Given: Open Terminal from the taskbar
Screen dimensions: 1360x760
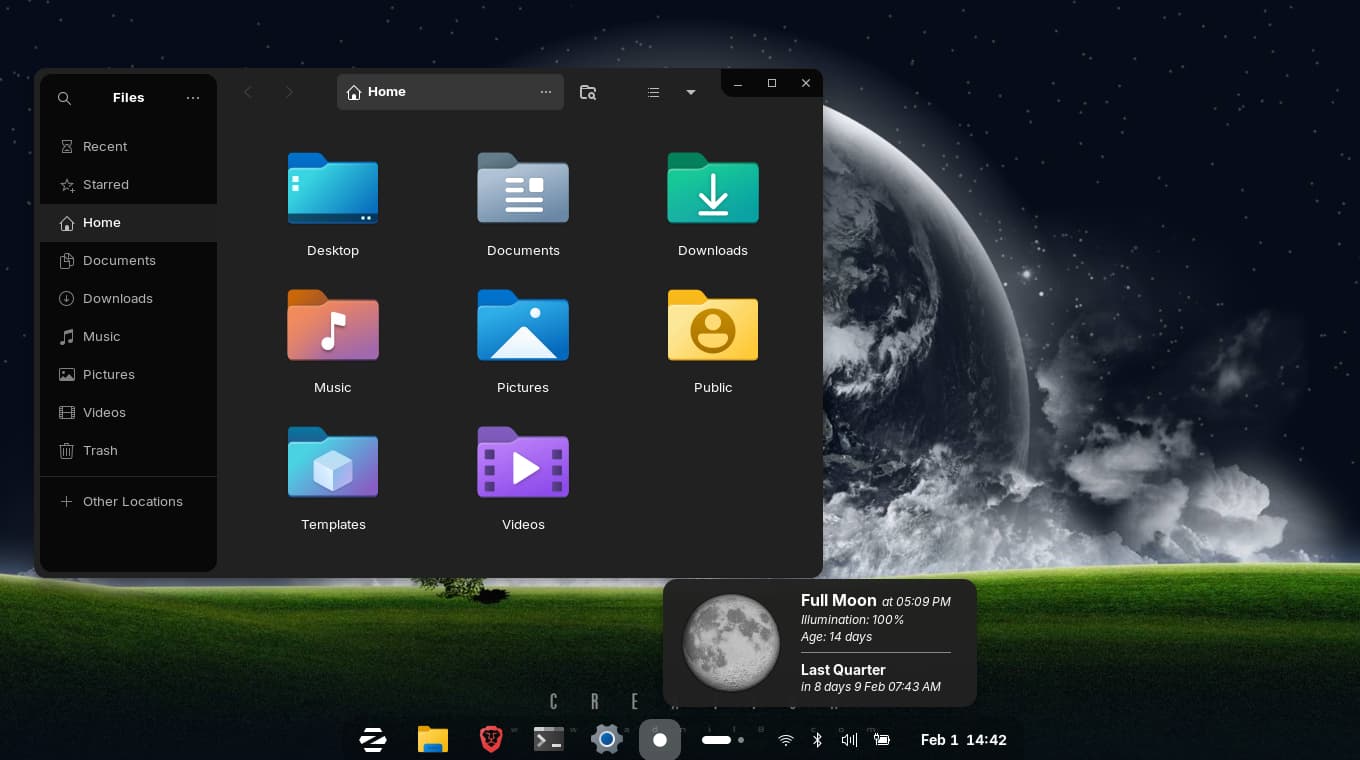Looking at the screenshot, I should [548, 740].
